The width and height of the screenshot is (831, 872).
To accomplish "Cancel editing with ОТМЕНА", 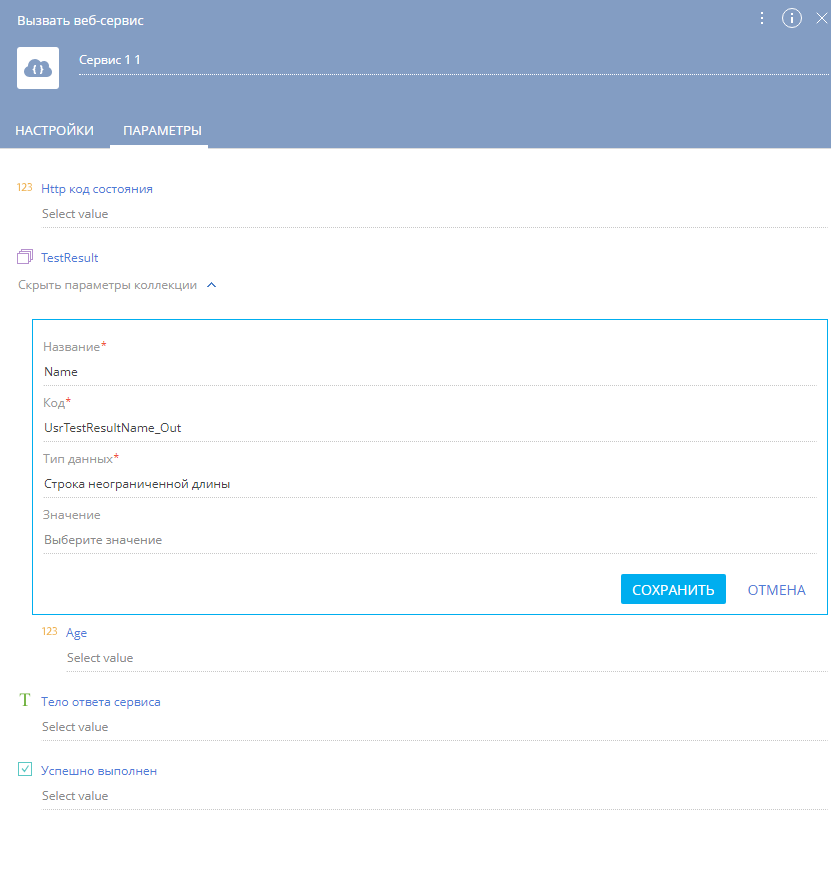I will 776,590.
